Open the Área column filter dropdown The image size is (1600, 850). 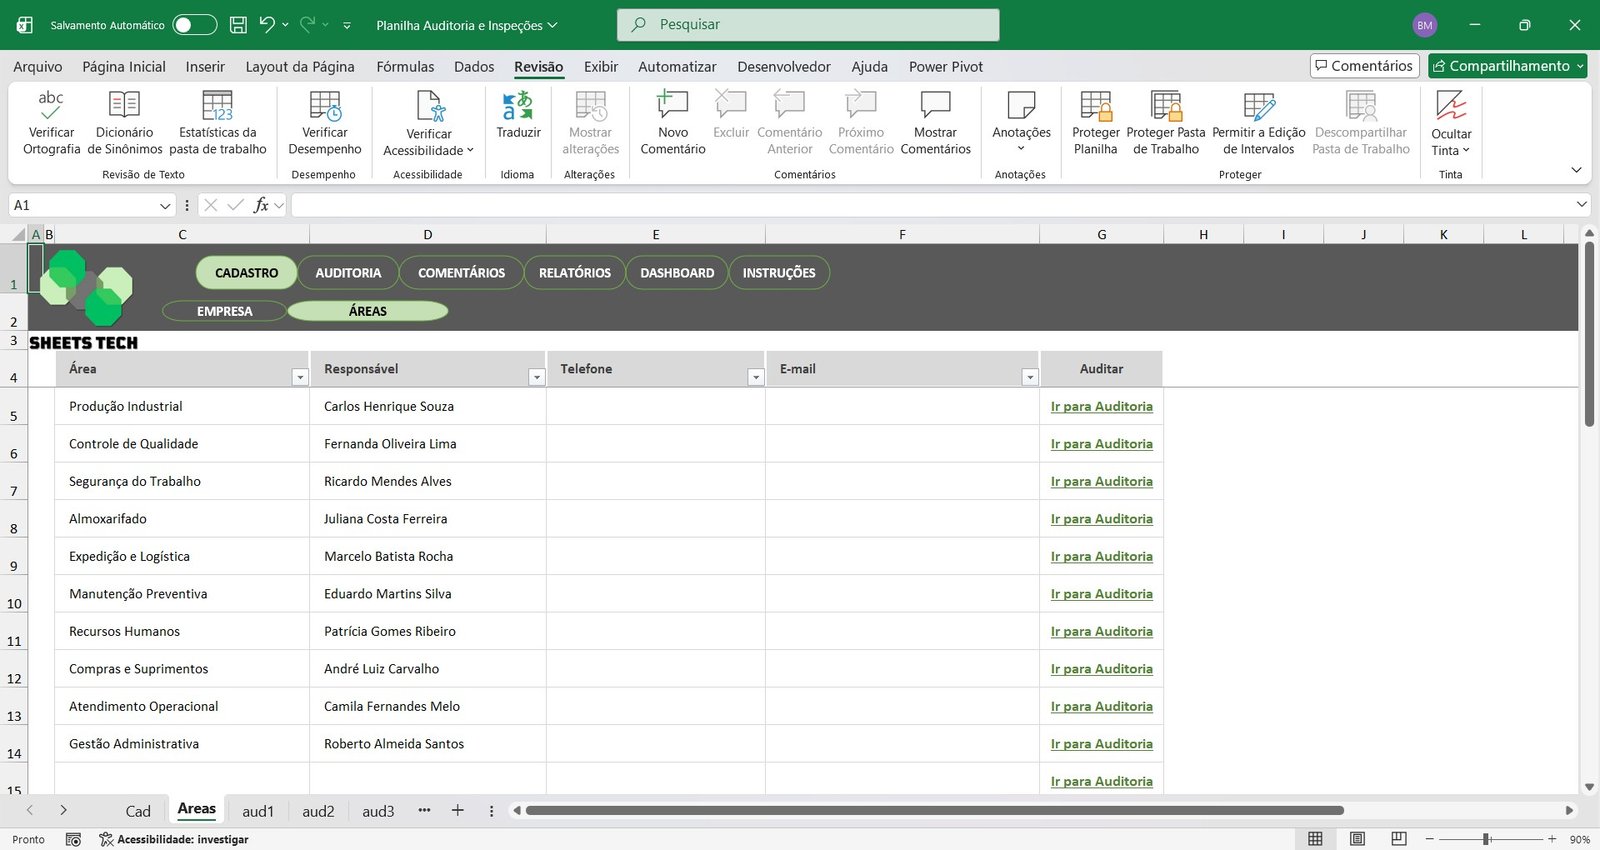pos(299,377)
